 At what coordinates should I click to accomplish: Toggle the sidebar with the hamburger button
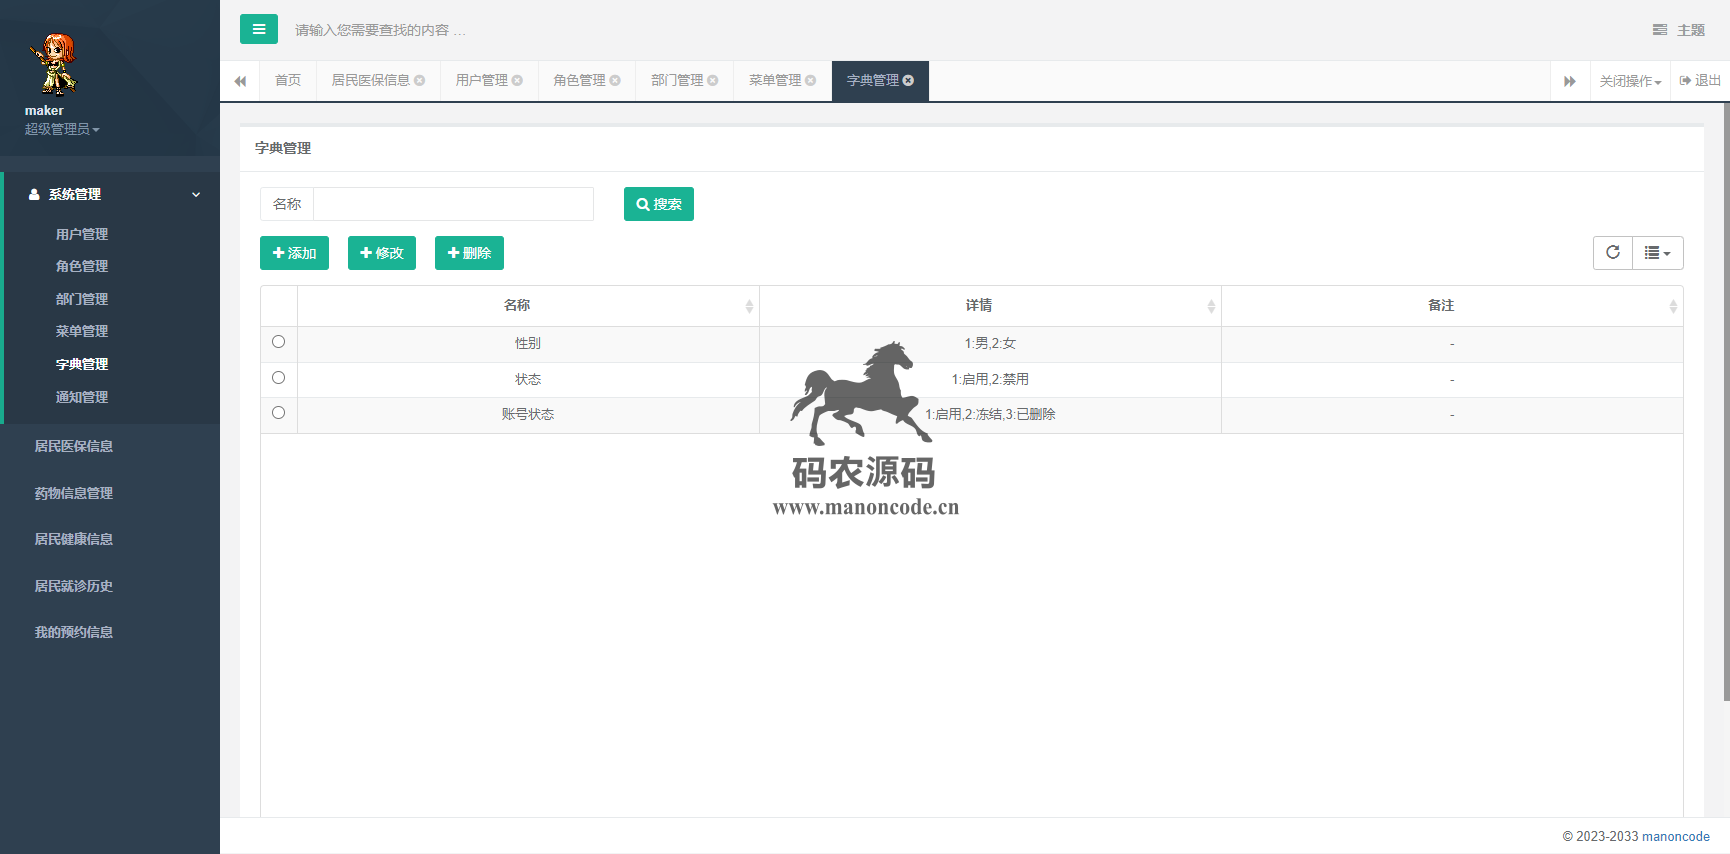point(258,29)
